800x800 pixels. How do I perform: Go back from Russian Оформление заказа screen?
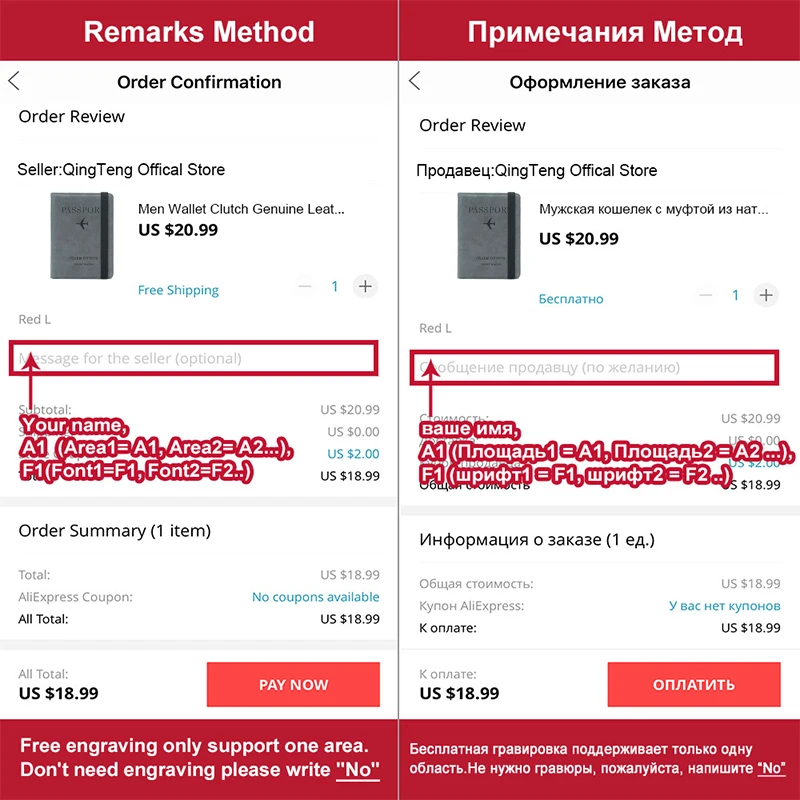(415, 82)
